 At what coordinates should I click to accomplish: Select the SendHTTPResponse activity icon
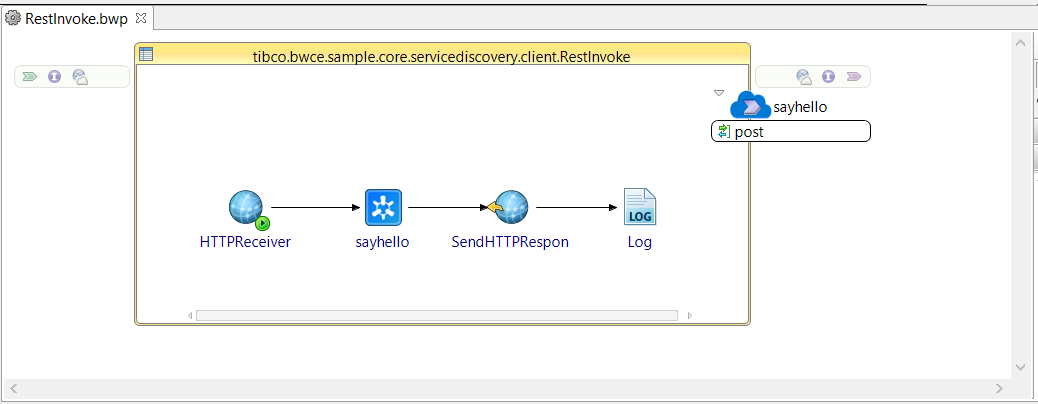[x=508, y=207]
